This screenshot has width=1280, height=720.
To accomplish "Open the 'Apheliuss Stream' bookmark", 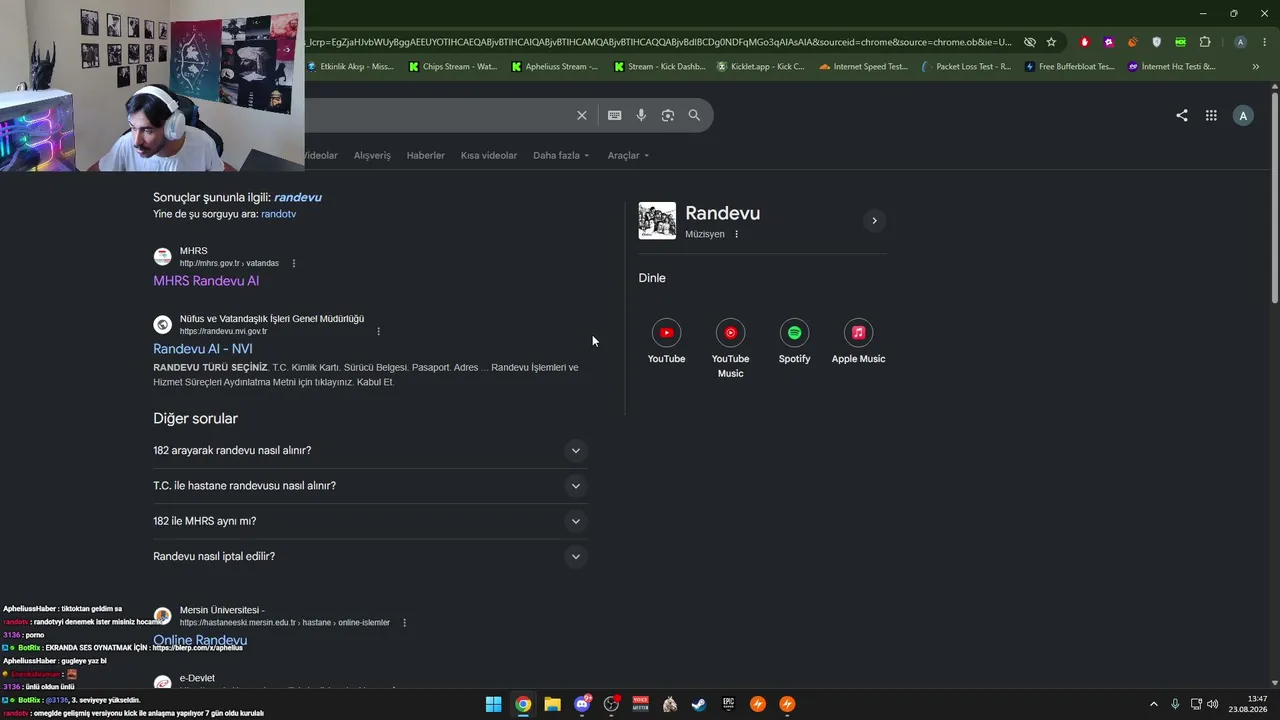I will click(x=555, y=67).
